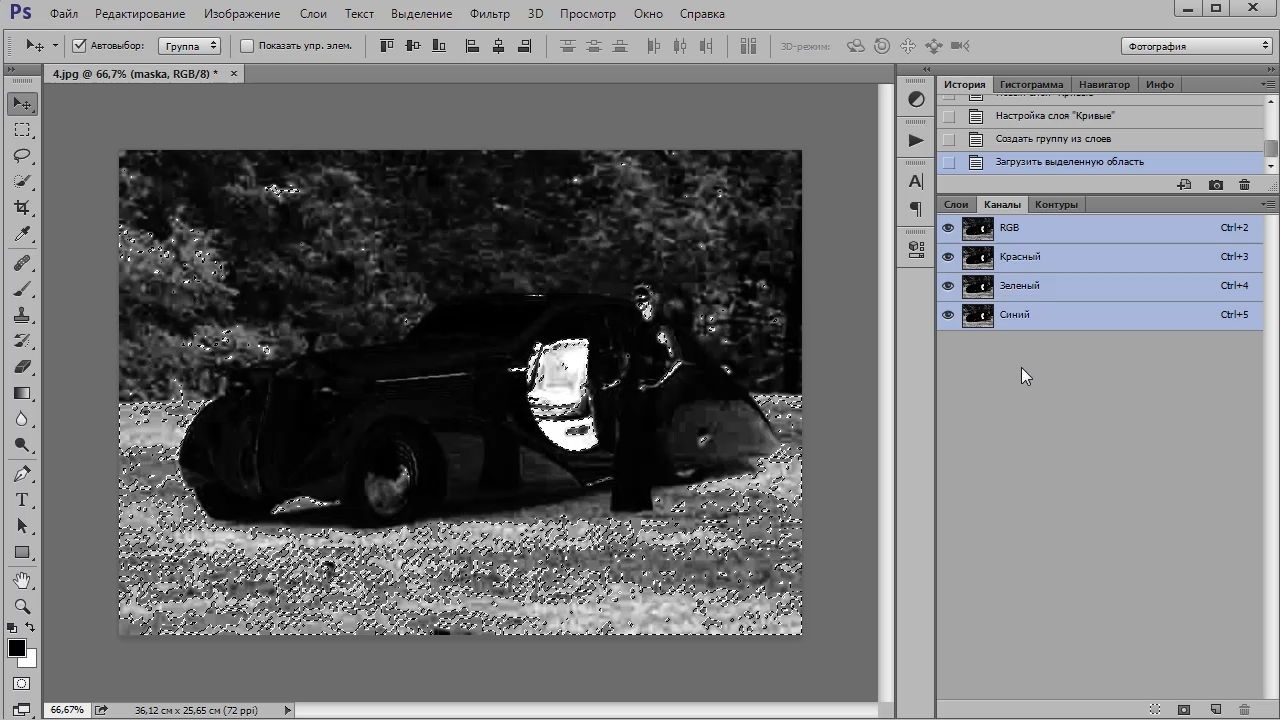Select the Healing Brush tool
This screenshot has width=1280, height=720.
[22, 263]
